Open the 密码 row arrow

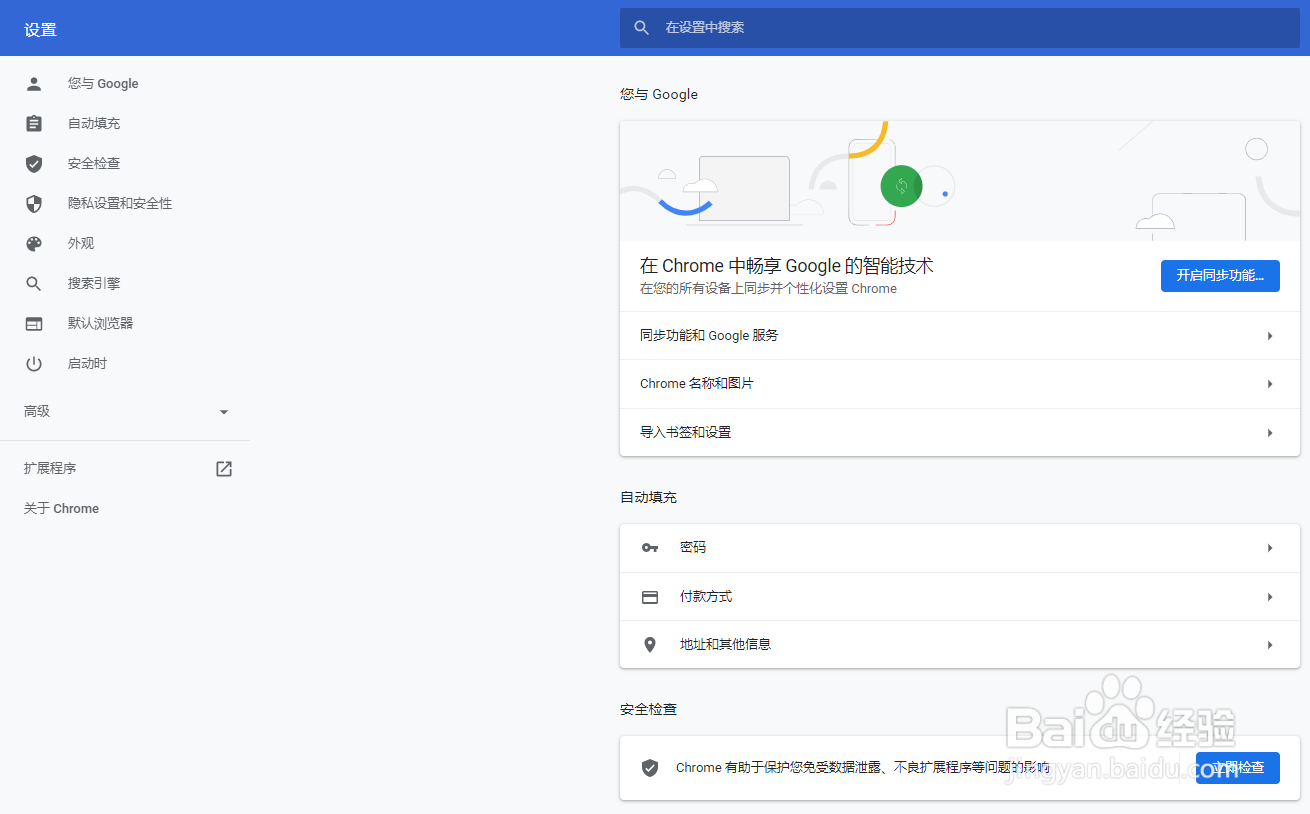click(x=1270, y=548)
